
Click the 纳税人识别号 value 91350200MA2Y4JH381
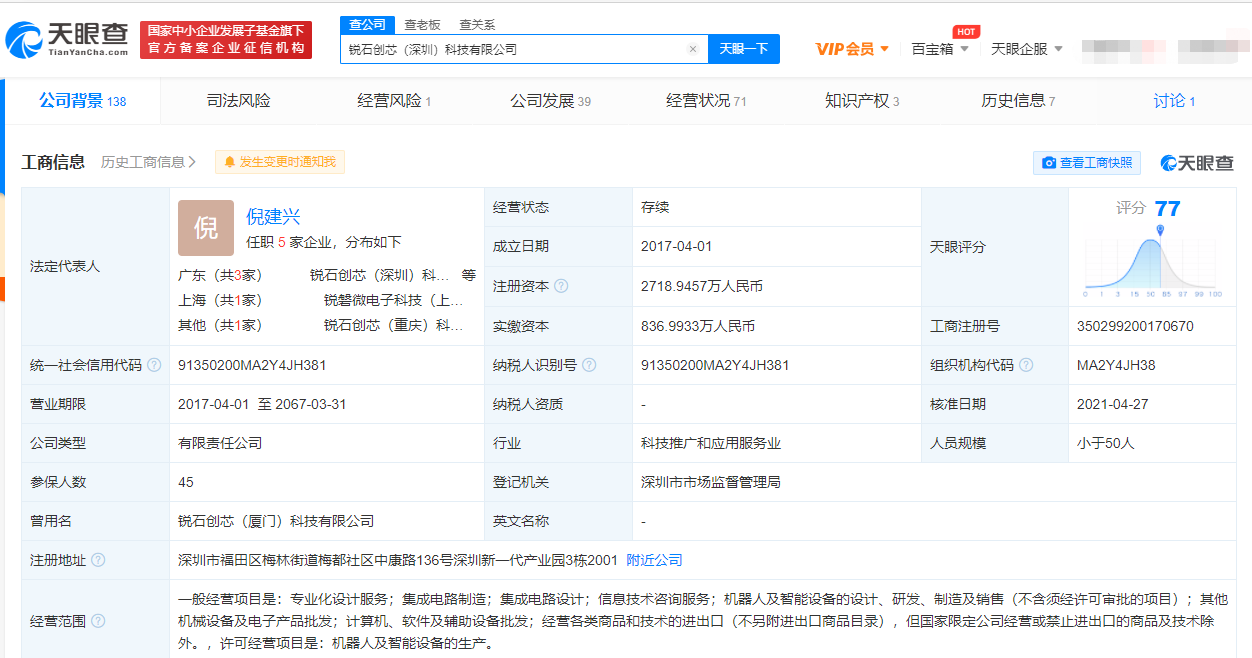coord(715,365)
